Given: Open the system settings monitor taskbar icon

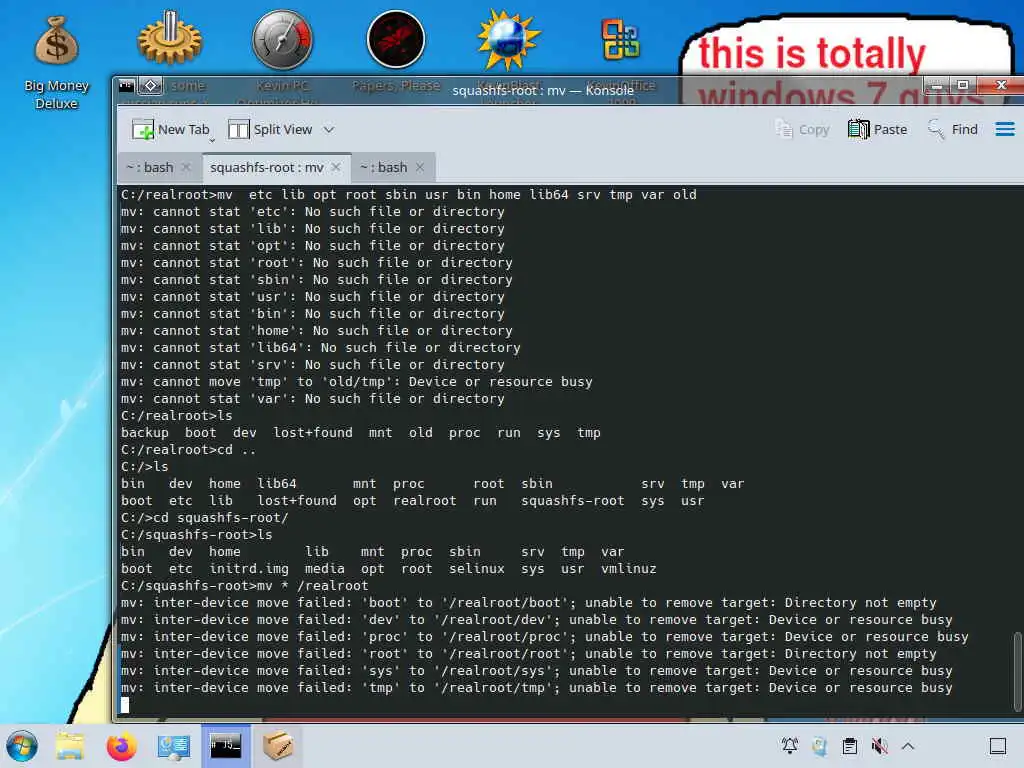Looking at the screenshot, I should coord(174,746).
